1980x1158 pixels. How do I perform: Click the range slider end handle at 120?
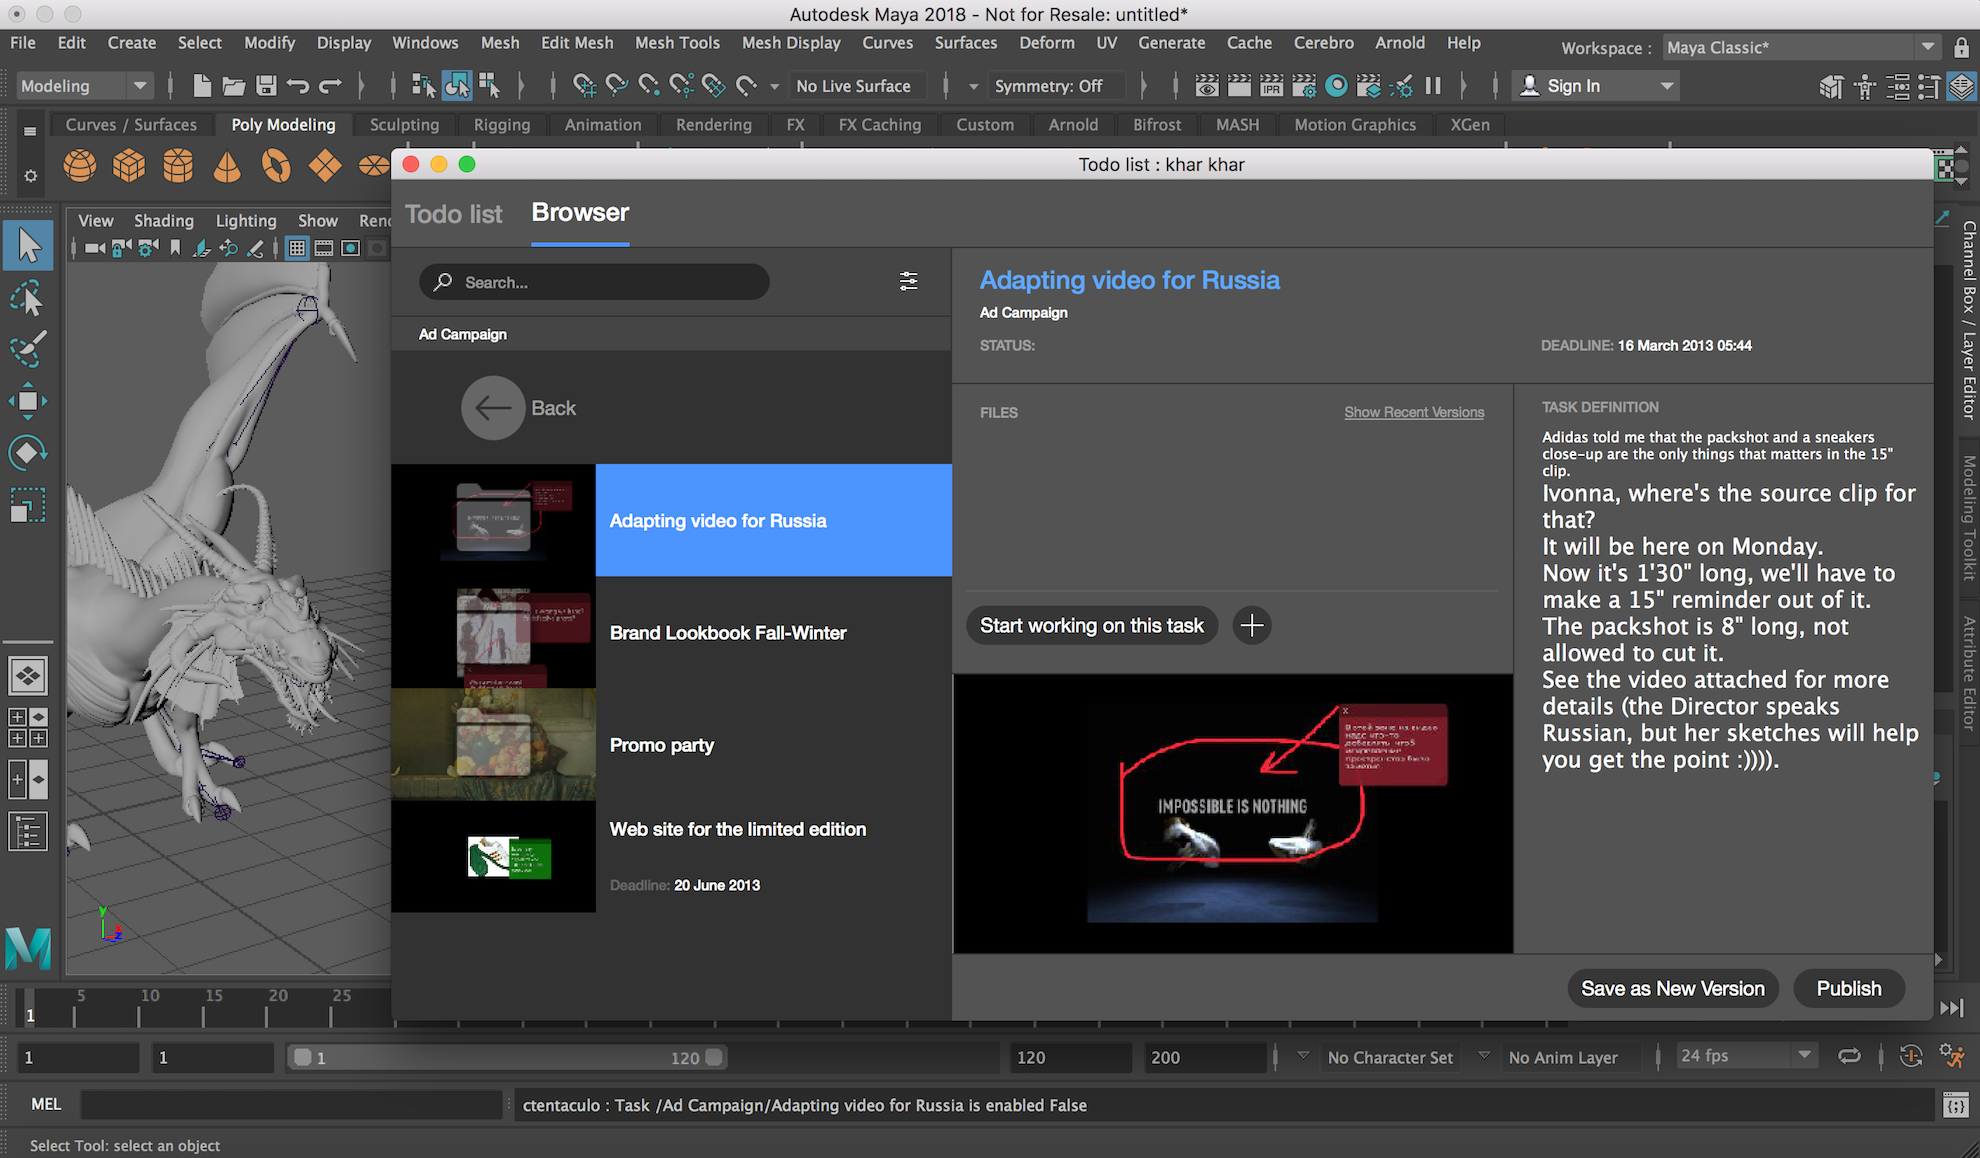point(714,1057)
